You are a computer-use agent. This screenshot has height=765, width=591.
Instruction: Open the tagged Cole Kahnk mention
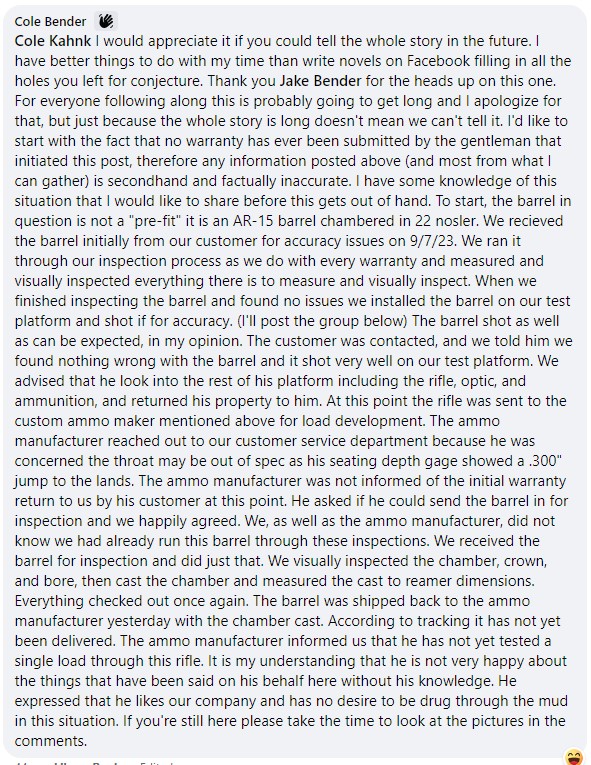click(53, 41)
